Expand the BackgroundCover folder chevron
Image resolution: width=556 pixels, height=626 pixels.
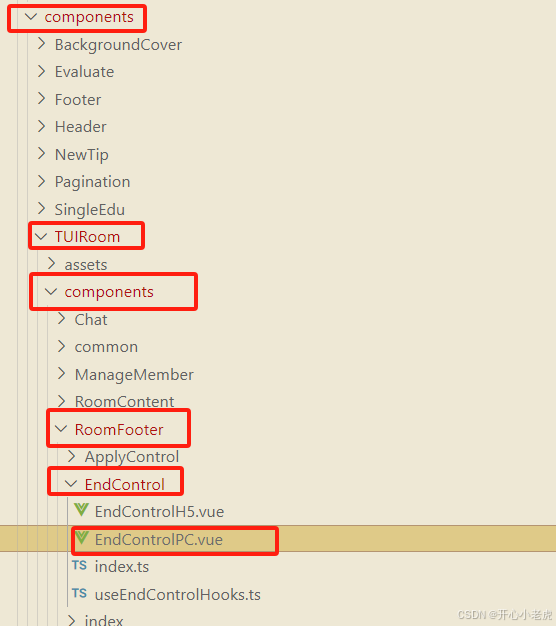click(x=41, y=44)
